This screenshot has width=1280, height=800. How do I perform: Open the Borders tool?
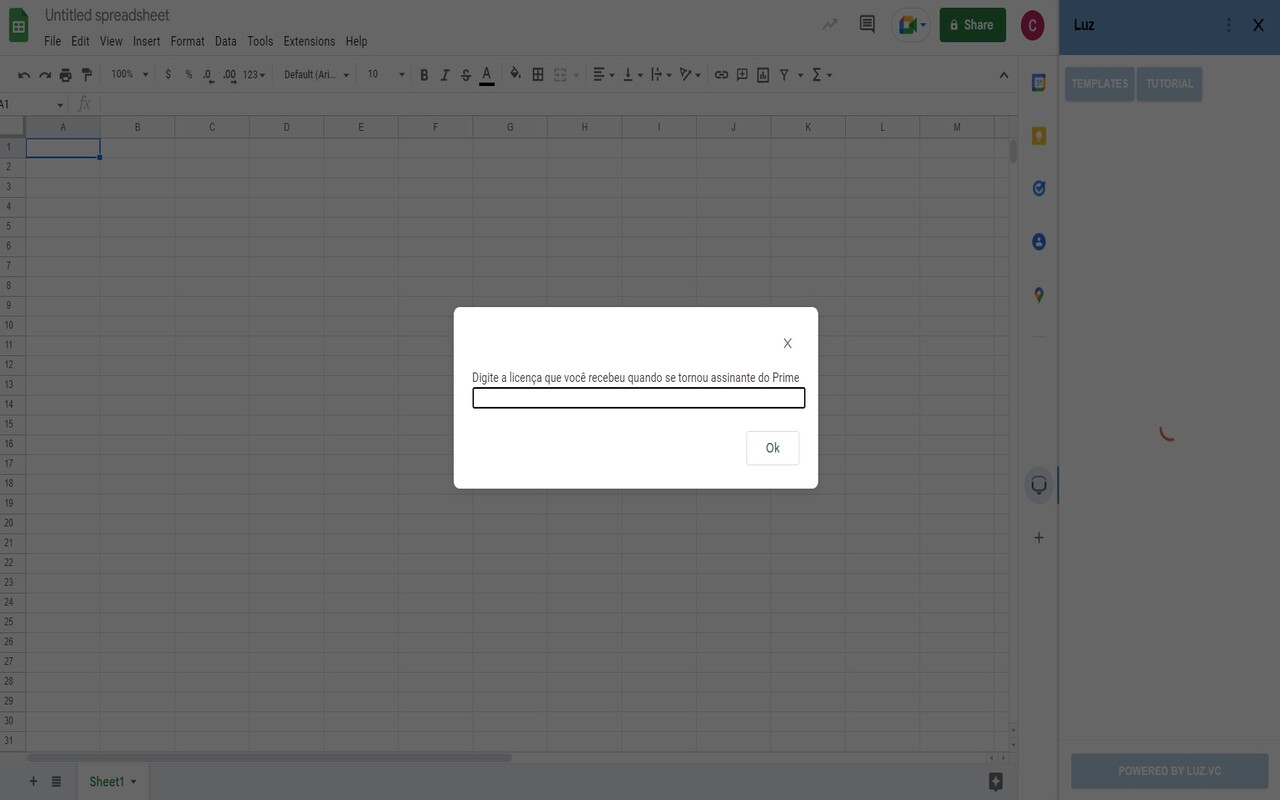click(538, 75)
